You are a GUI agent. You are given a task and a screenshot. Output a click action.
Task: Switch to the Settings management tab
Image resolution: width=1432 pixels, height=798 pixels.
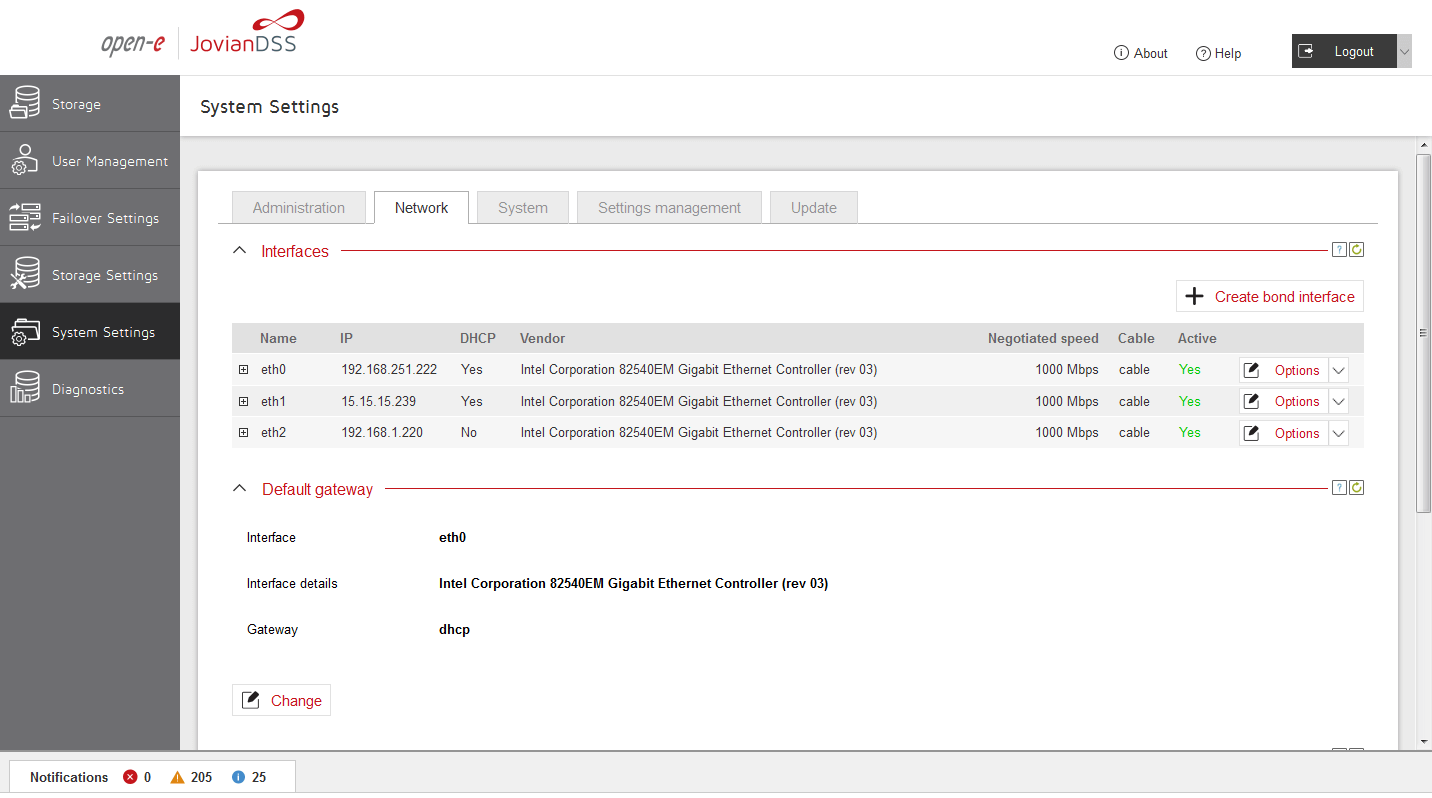669,208
